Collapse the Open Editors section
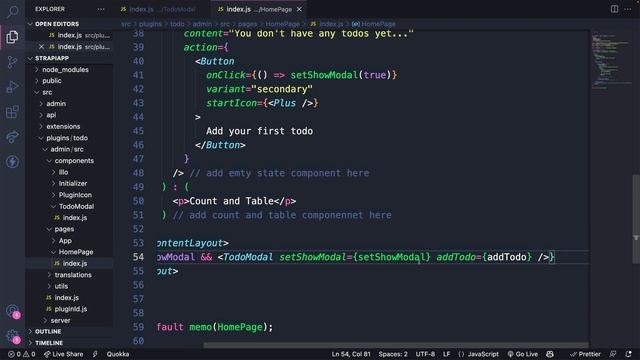 tap(57, 24)
